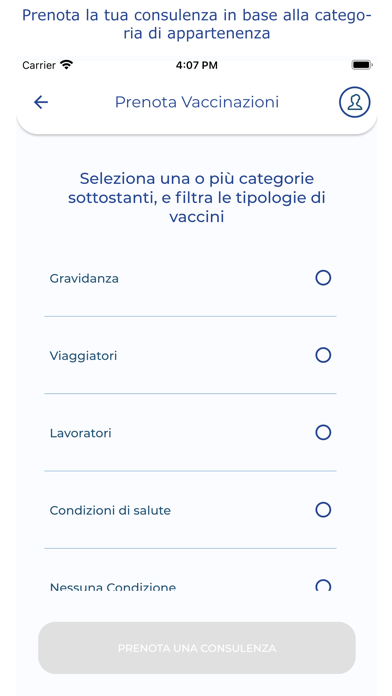The height and width of the screenshot is (696, 392).
Task: Select the Gravidanza radio button
Action: pyautogui.click(x=323, y=278)
